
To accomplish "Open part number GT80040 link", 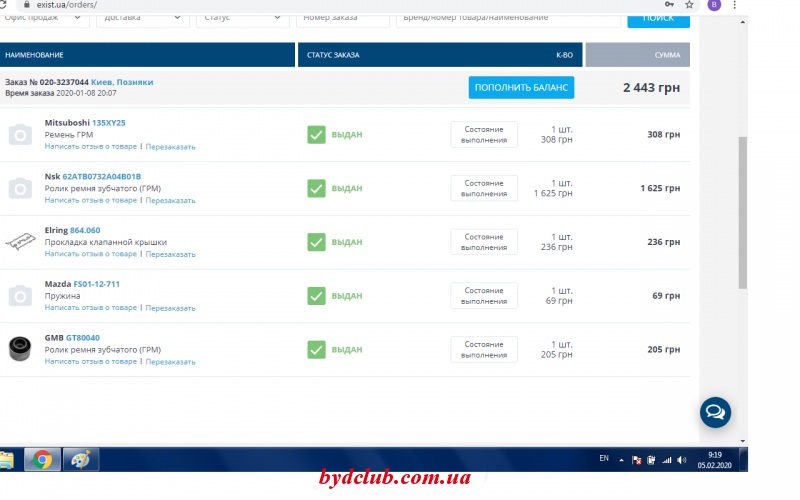I will tap(83, 338).
